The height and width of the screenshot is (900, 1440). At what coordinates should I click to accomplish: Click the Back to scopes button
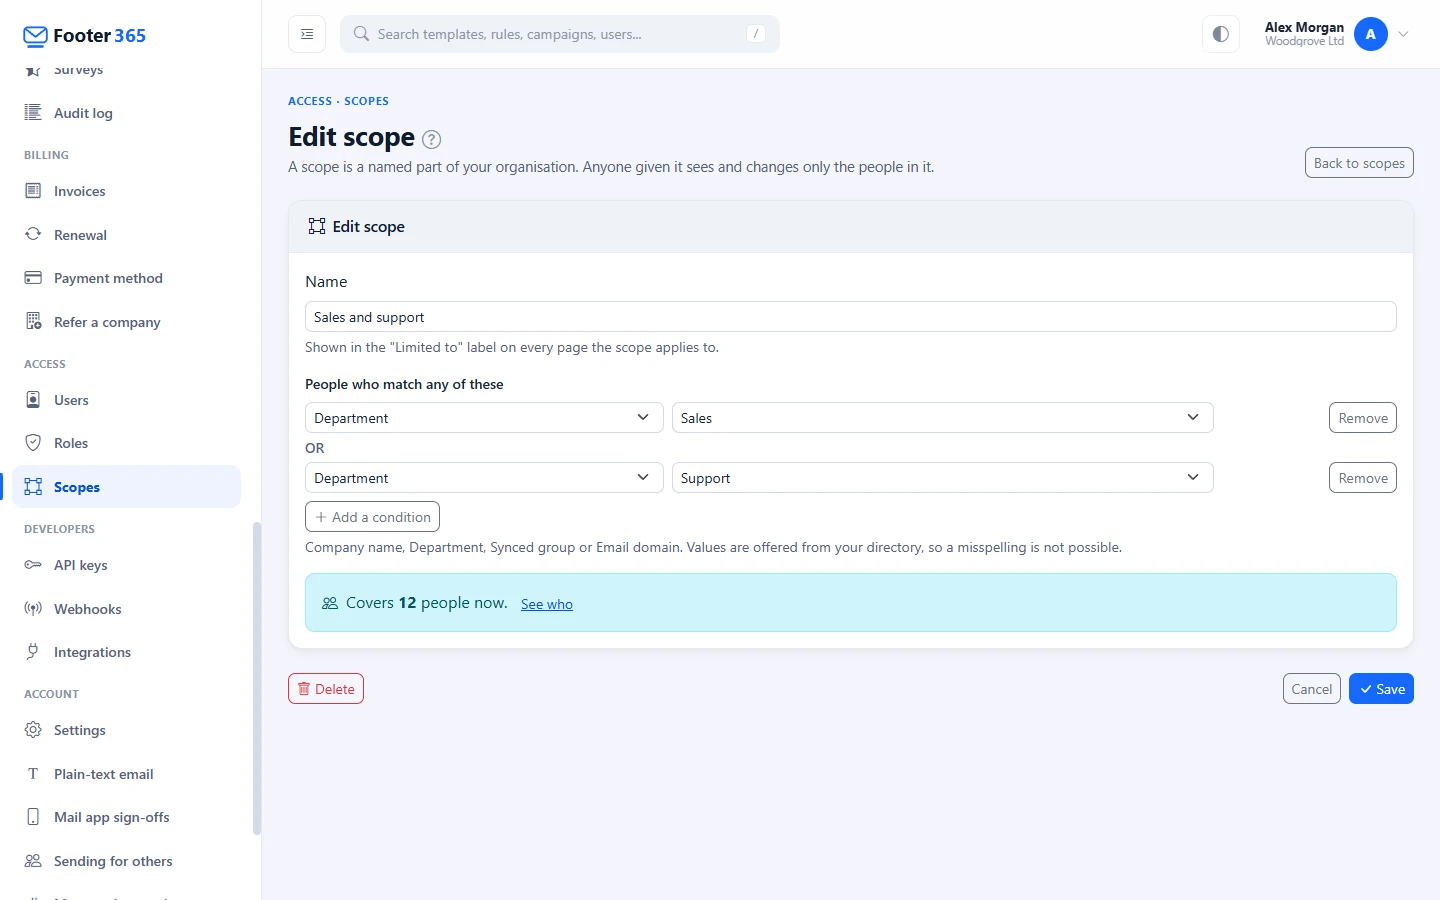pos(1359,163)
